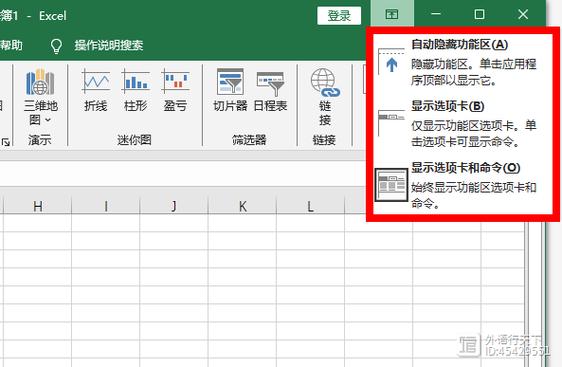562x367 pixels.
Task: Open dialog launcher beside 演示 group
Action: 5,142
